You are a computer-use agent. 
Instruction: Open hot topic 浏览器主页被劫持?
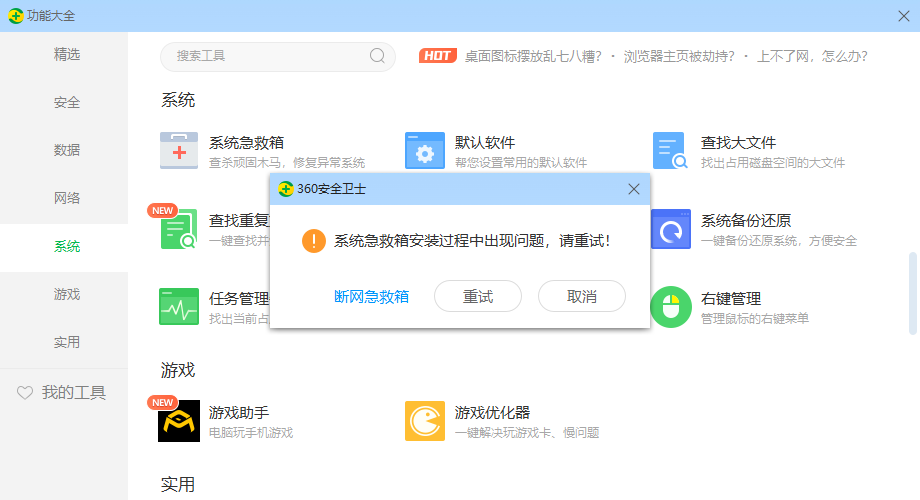tap(679, 56)
